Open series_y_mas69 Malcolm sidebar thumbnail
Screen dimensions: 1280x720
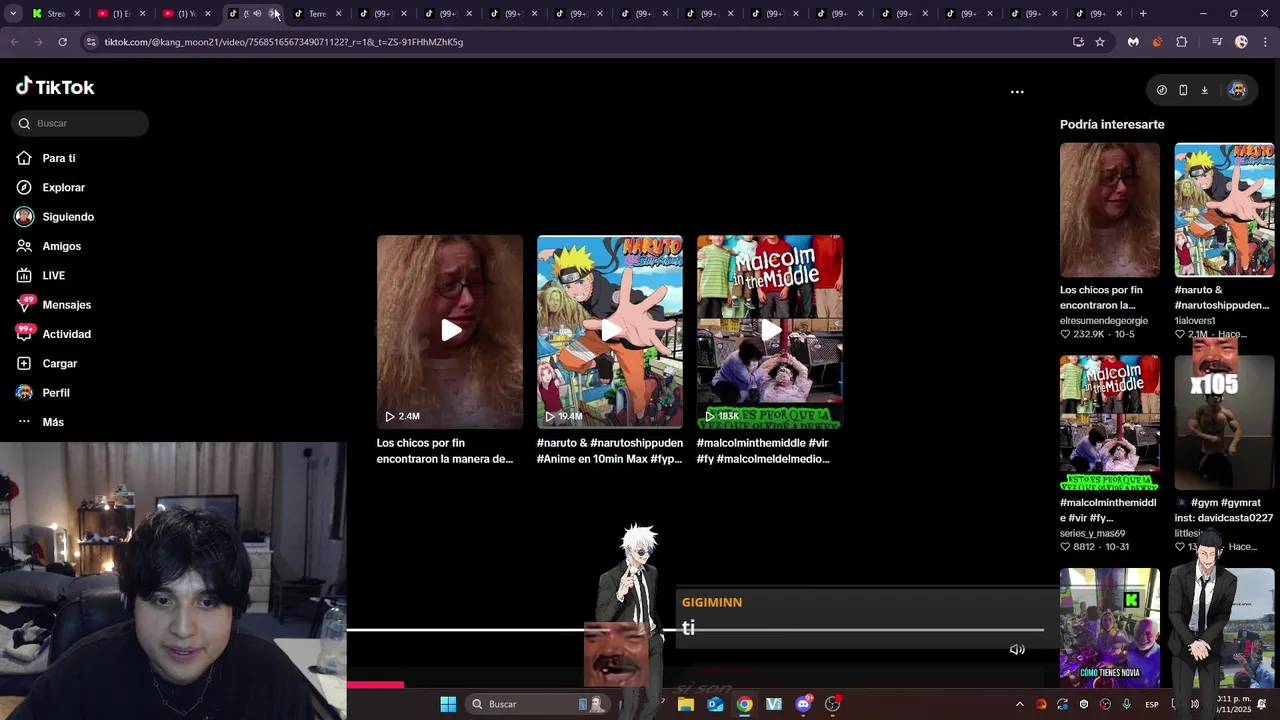click(x=1110, y=423)
